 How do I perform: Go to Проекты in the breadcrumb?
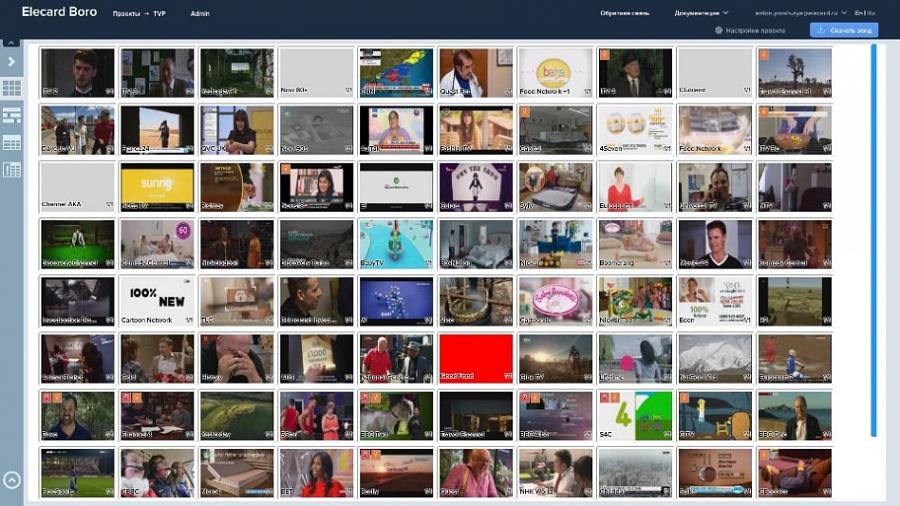click(126, 14)
